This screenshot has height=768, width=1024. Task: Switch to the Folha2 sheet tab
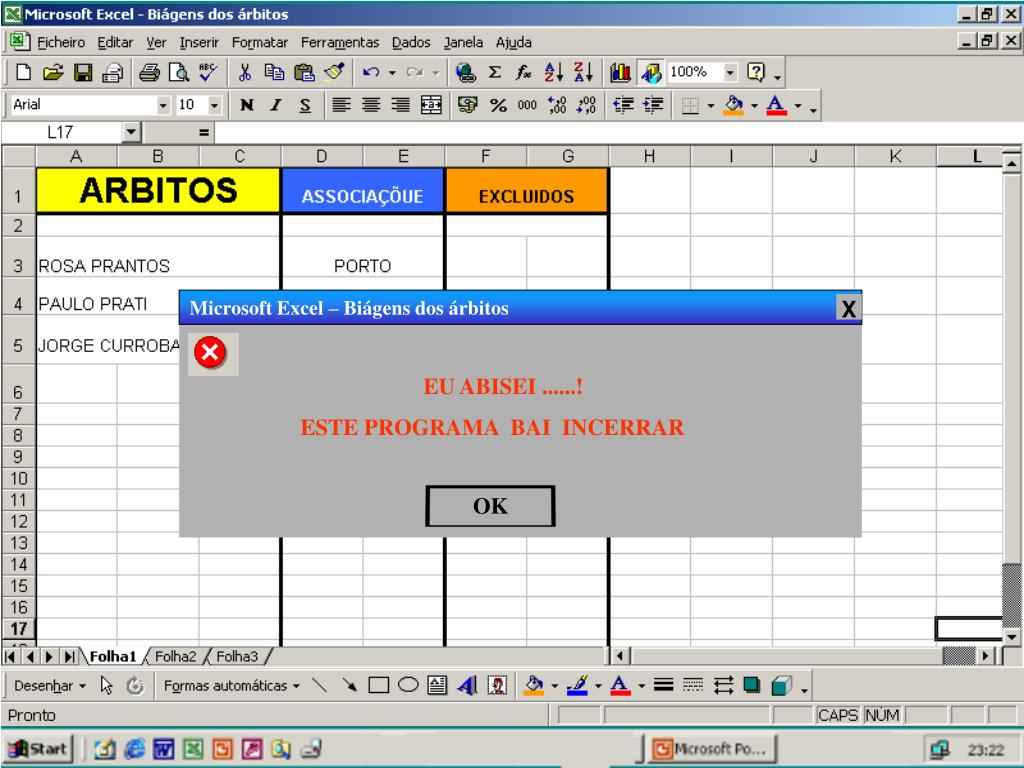(x=175, y=656)
